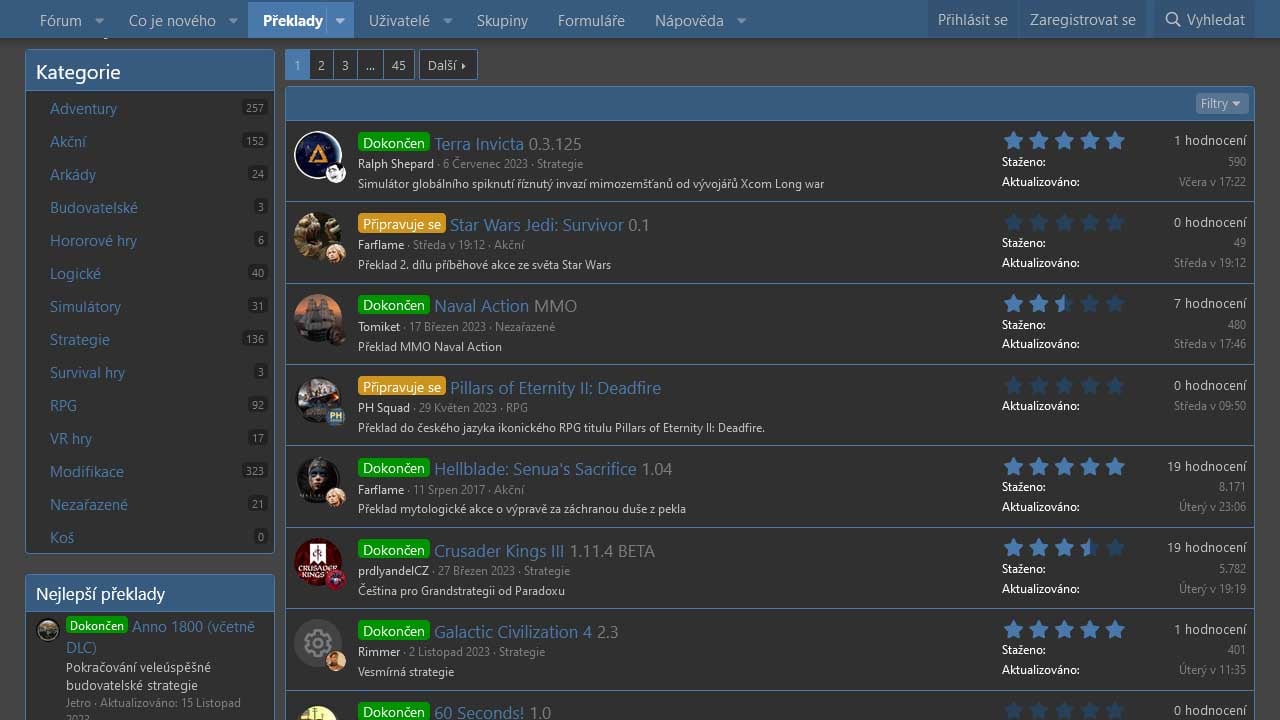Click star rating for Star Wars Jedi: Survivor
The height and width of the screenshot is (720, 1280).
pos(1064,222)
